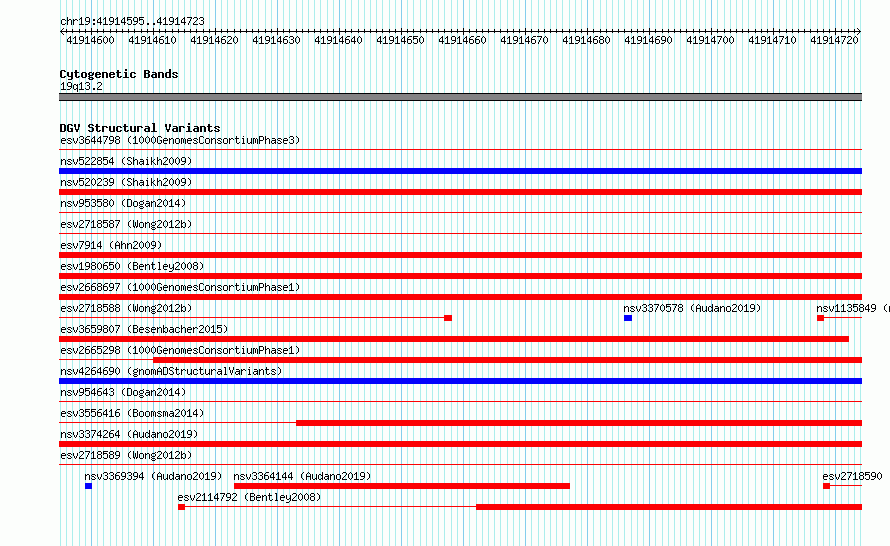This screenshot has width=890, height=546.
Task: Click ruler position 41914670
Action: [524, 40]
